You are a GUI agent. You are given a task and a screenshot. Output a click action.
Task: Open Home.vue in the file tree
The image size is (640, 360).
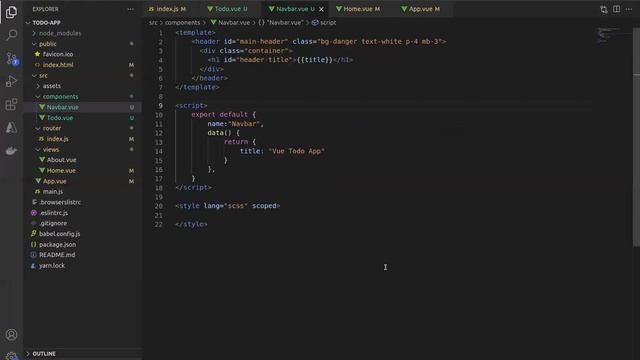pyautogui.click(x=82, y=171)
